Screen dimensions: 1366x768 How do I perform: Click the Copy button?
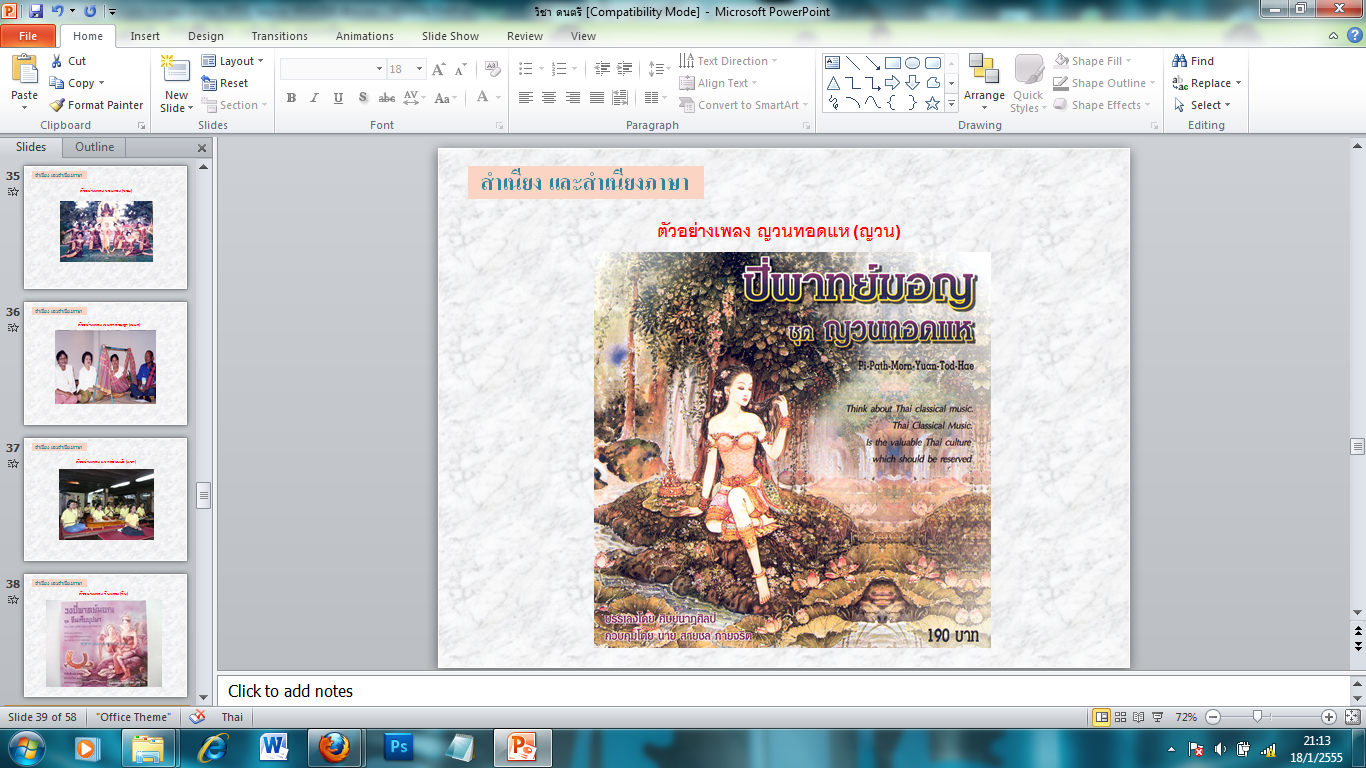(77, 83)
